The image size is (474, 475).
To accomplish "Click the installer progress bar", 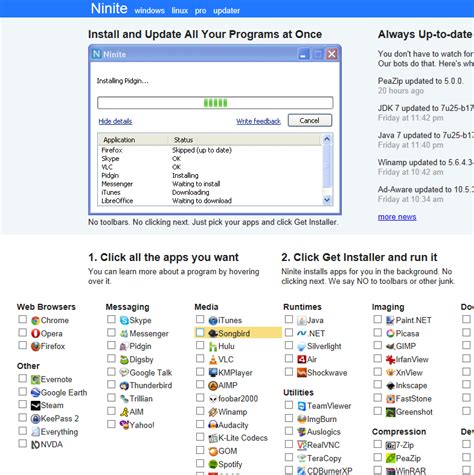I will [x=215, y=103].
